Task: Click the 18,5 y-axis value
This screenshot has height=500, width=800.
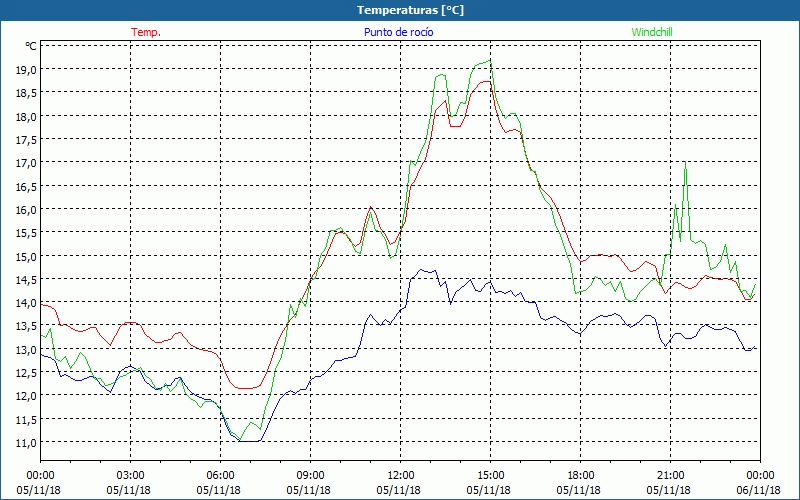Action: coord(26,93)
